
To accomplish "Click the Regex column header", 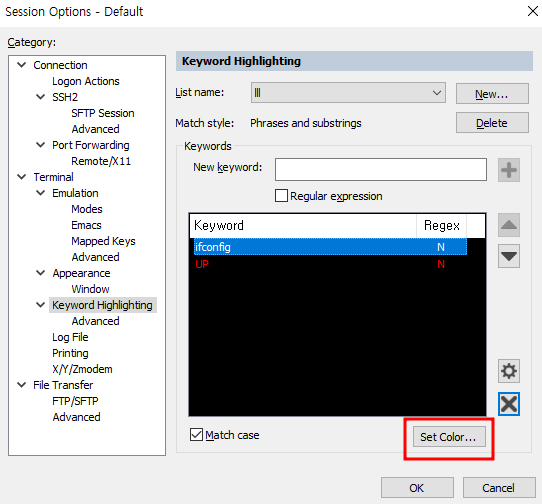I will click(x=441, y=225).
